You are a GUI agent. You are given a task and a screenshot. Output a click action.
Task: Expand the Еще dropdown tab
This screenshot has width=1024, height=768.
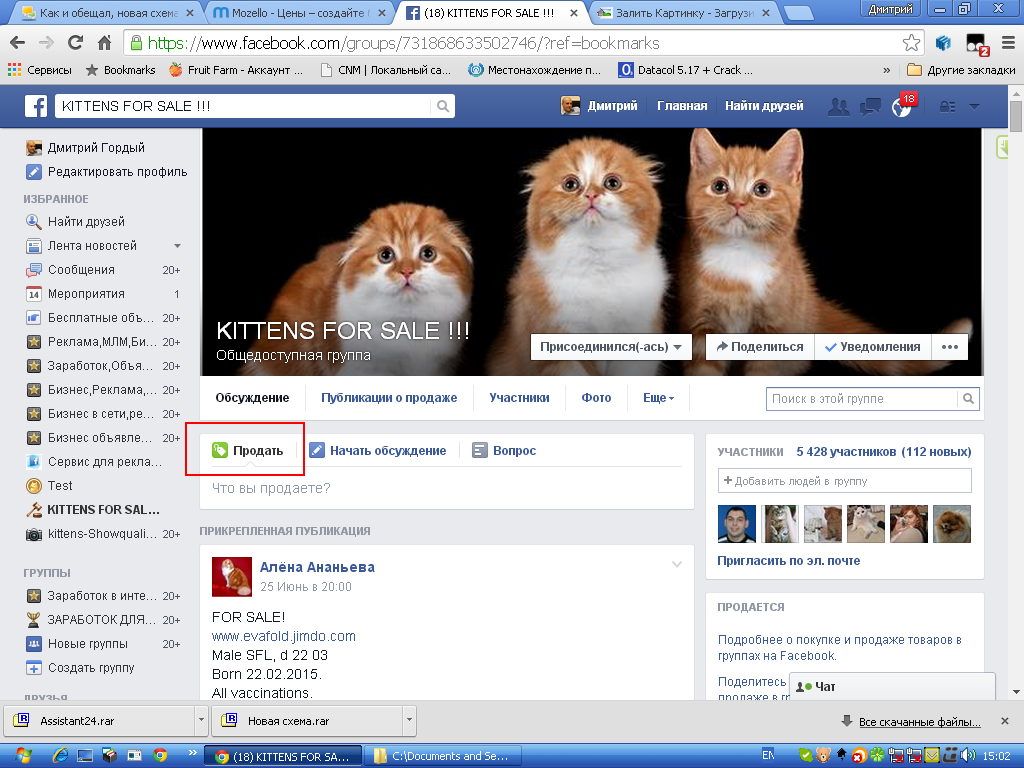coord(658,398)
